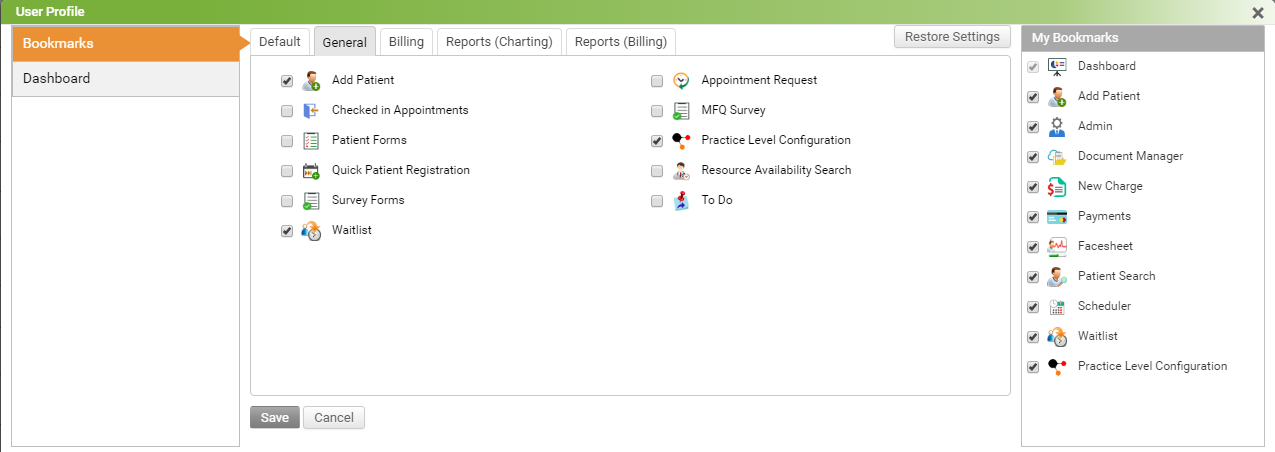Check the MFQ Survey checkbox
The width and height of the screenshot is (1275, 452).
click(657, 111)
